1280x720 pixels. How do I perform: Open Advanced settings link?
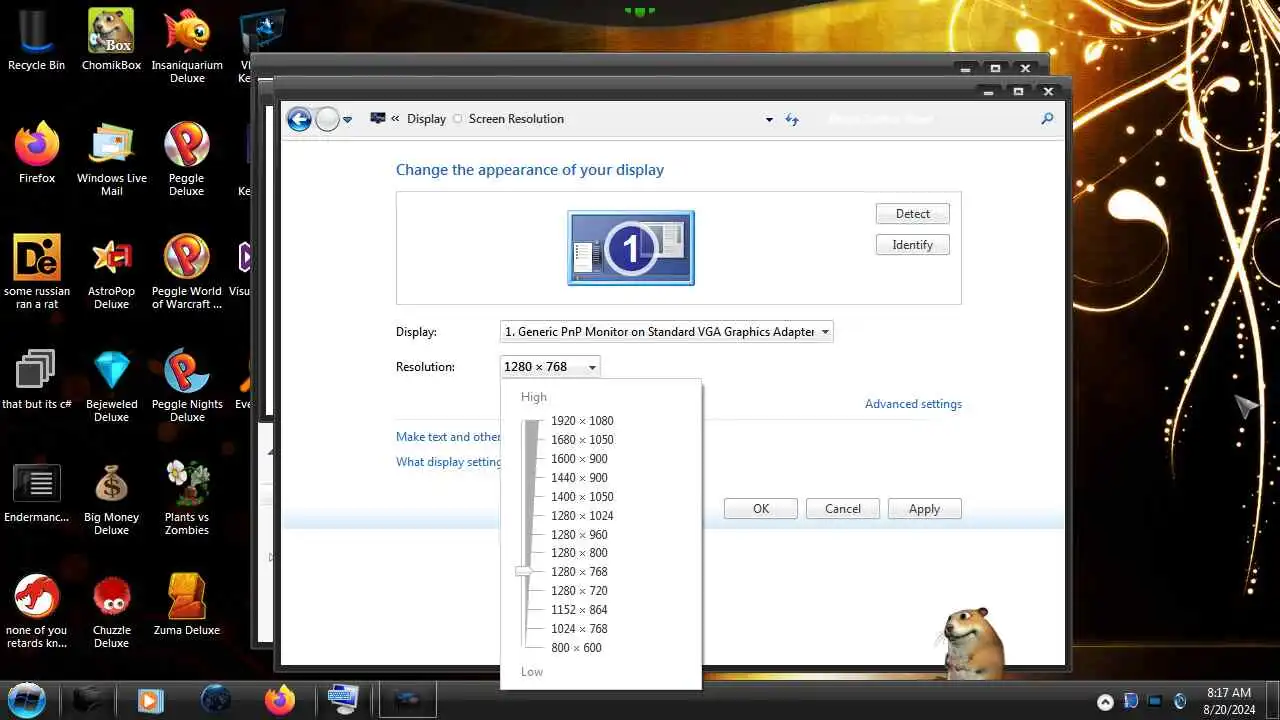click(x=913, y=404)
